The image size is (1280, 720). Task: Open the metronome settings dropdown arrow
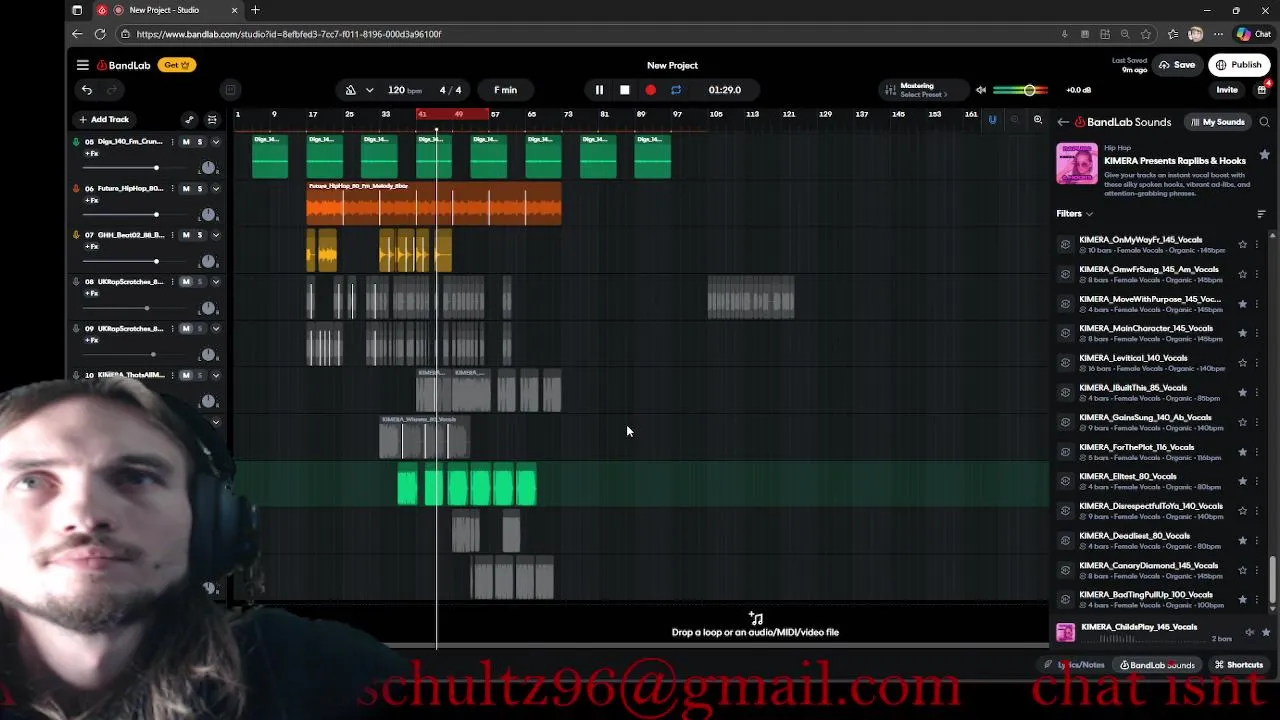click(369, 90)
